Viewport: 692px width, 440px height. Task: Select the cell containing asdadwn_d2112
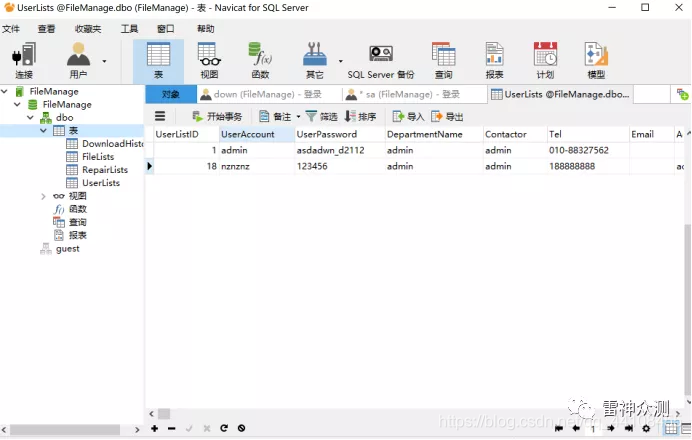[339, 150]
